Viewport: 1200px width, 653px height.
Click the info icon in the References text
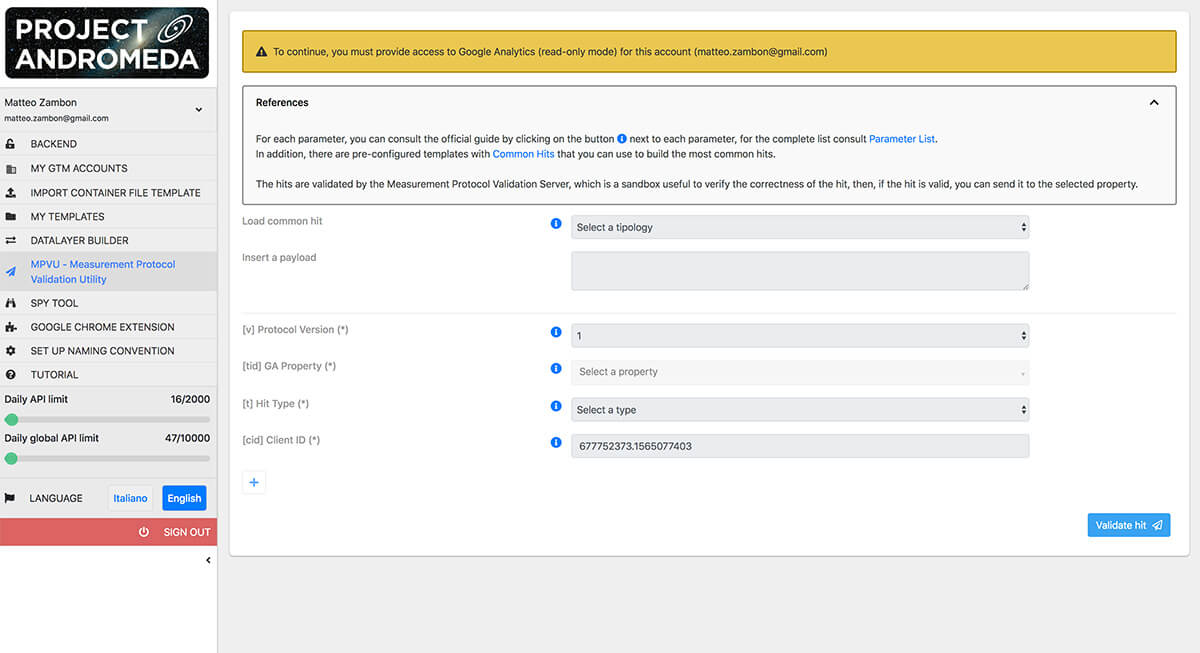coord(622,139)
